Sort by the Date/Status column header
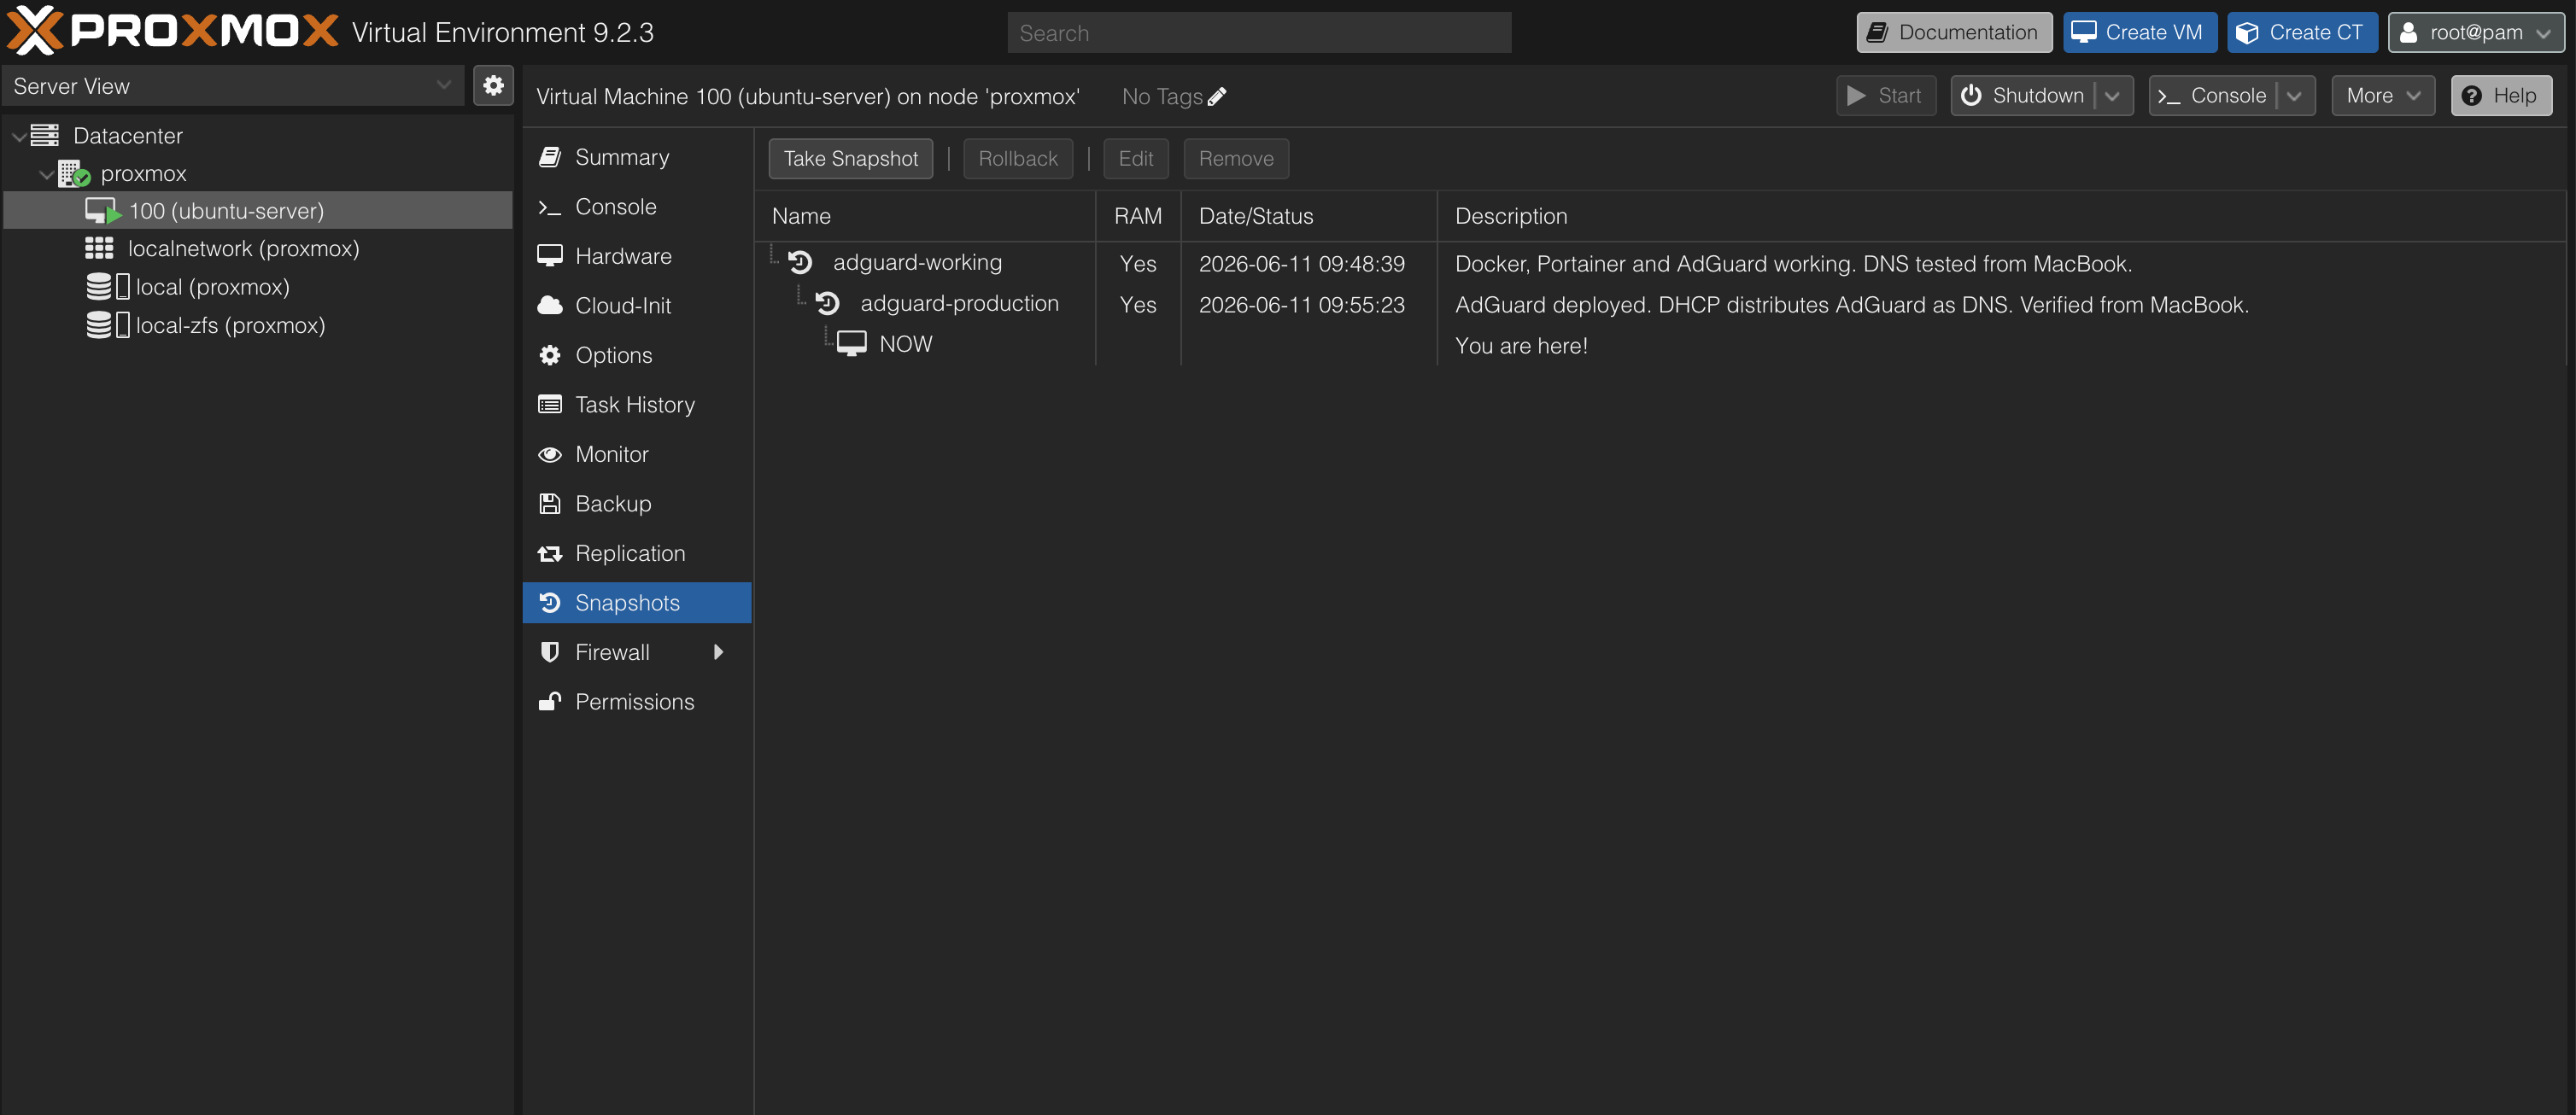 1308,216
